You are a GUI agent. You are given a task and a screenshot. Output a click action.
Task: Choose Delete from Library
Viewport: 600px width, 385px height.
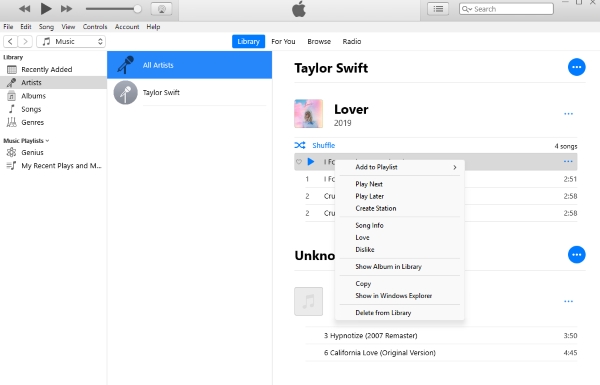pyautogui.click(x=399, y=313)
